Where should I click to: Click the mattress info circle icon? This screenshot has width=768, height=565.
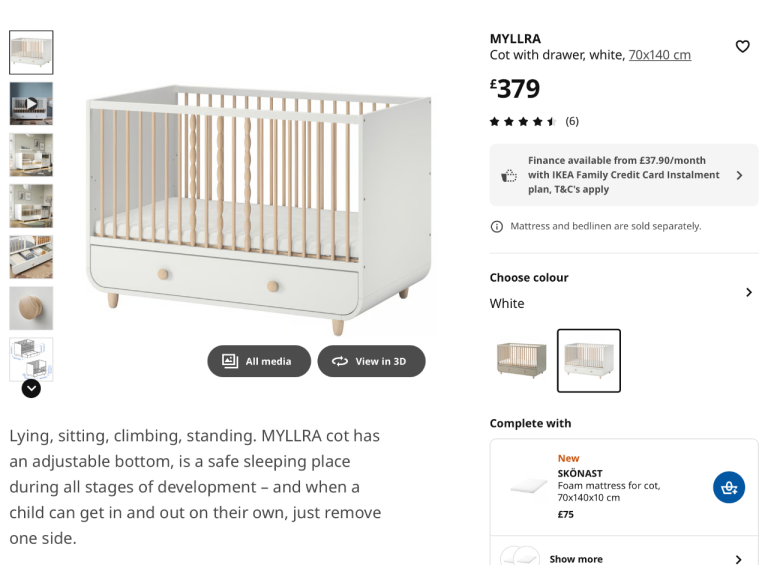pyautogui.click(x=497, y=226)
